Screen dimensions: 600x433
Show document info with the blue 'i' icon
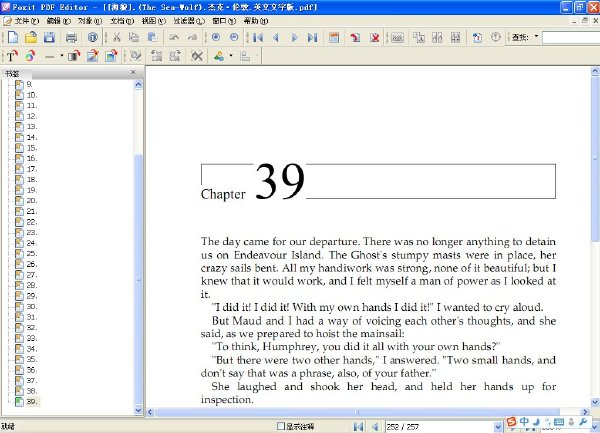click(x=93, y=37)
